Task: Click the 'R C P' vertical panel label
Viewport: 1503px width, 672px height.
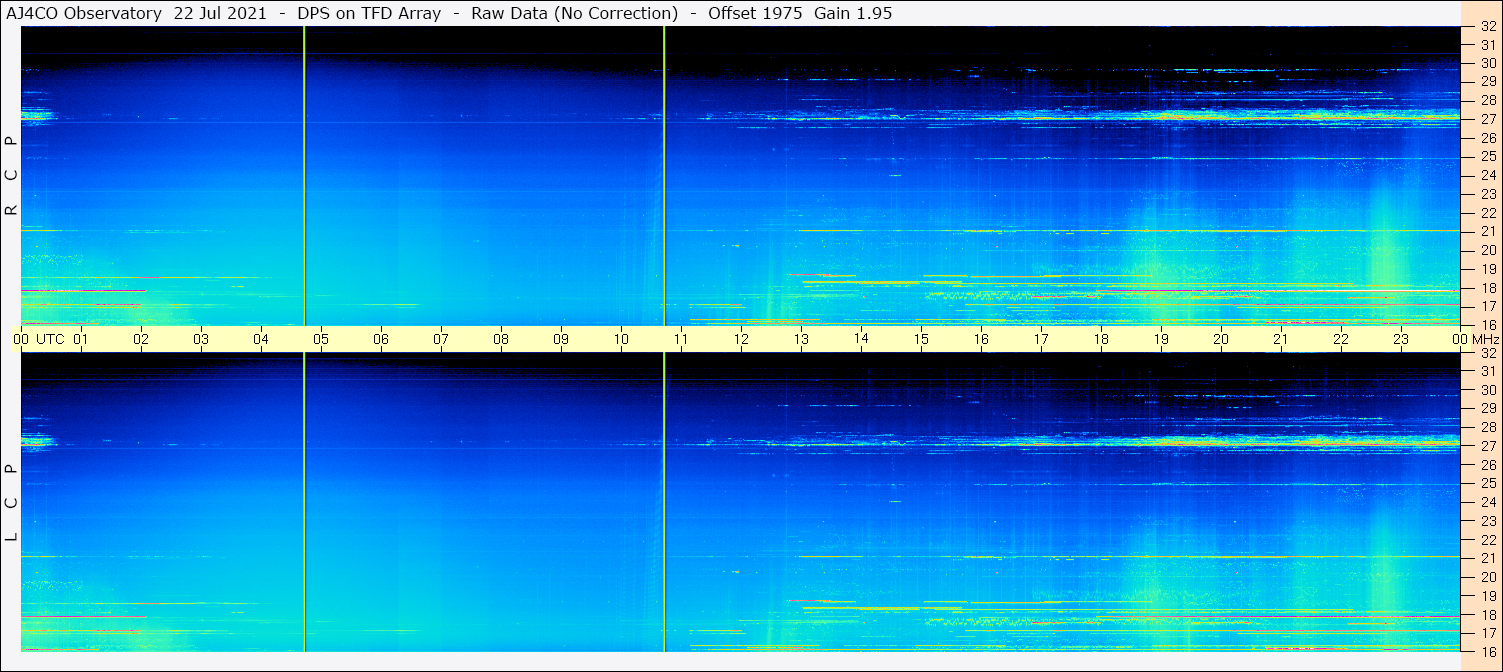Action: tap(12, 176)
